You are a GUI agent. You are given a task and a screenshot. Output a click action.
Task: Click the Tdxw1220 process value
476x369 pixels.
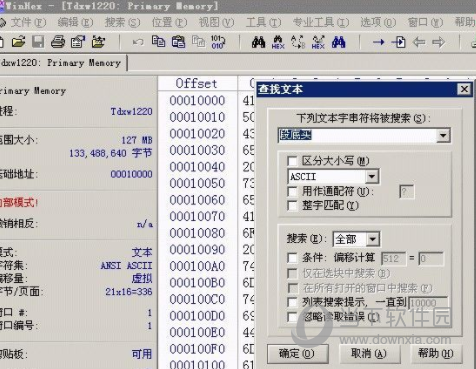(132, 112)
